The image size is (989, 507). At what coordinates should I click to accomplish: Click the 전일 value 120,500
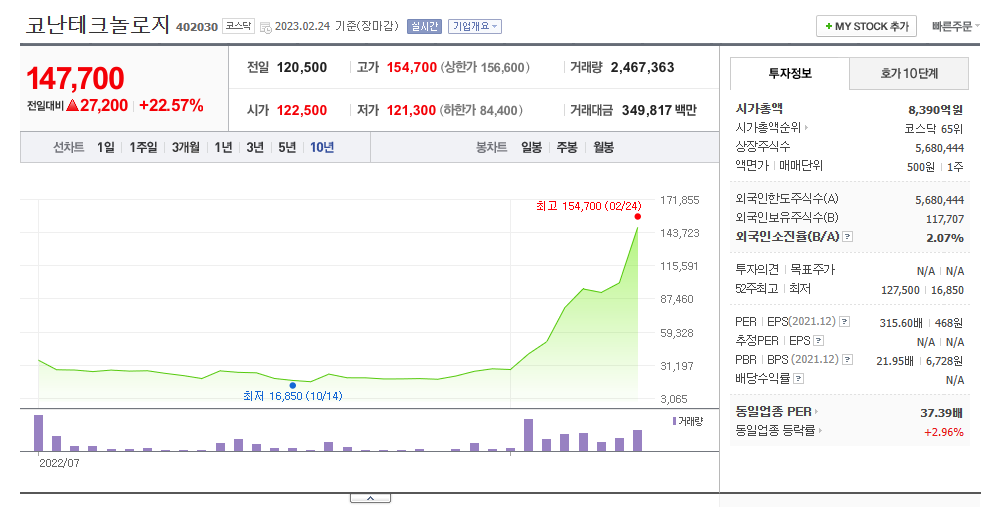301,67
